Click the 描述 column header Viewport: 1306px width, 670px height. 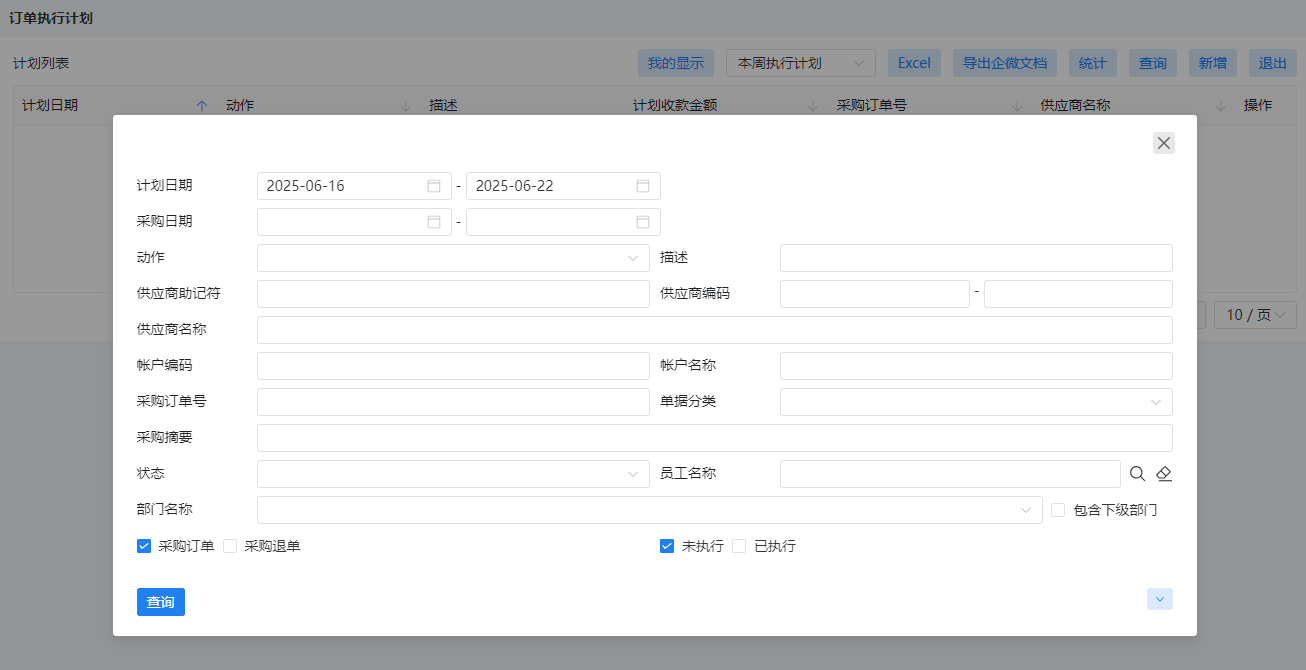pos(443,105)
